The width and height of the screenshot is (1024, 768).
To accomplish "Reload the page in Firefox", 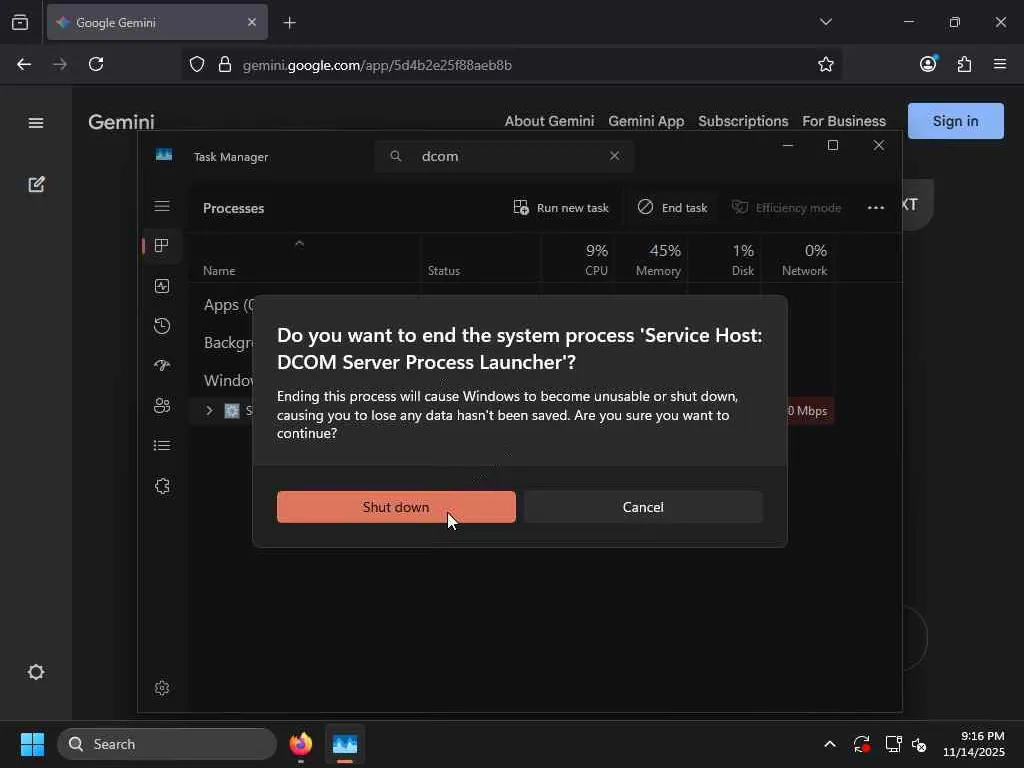I will (x=96, y=64).
